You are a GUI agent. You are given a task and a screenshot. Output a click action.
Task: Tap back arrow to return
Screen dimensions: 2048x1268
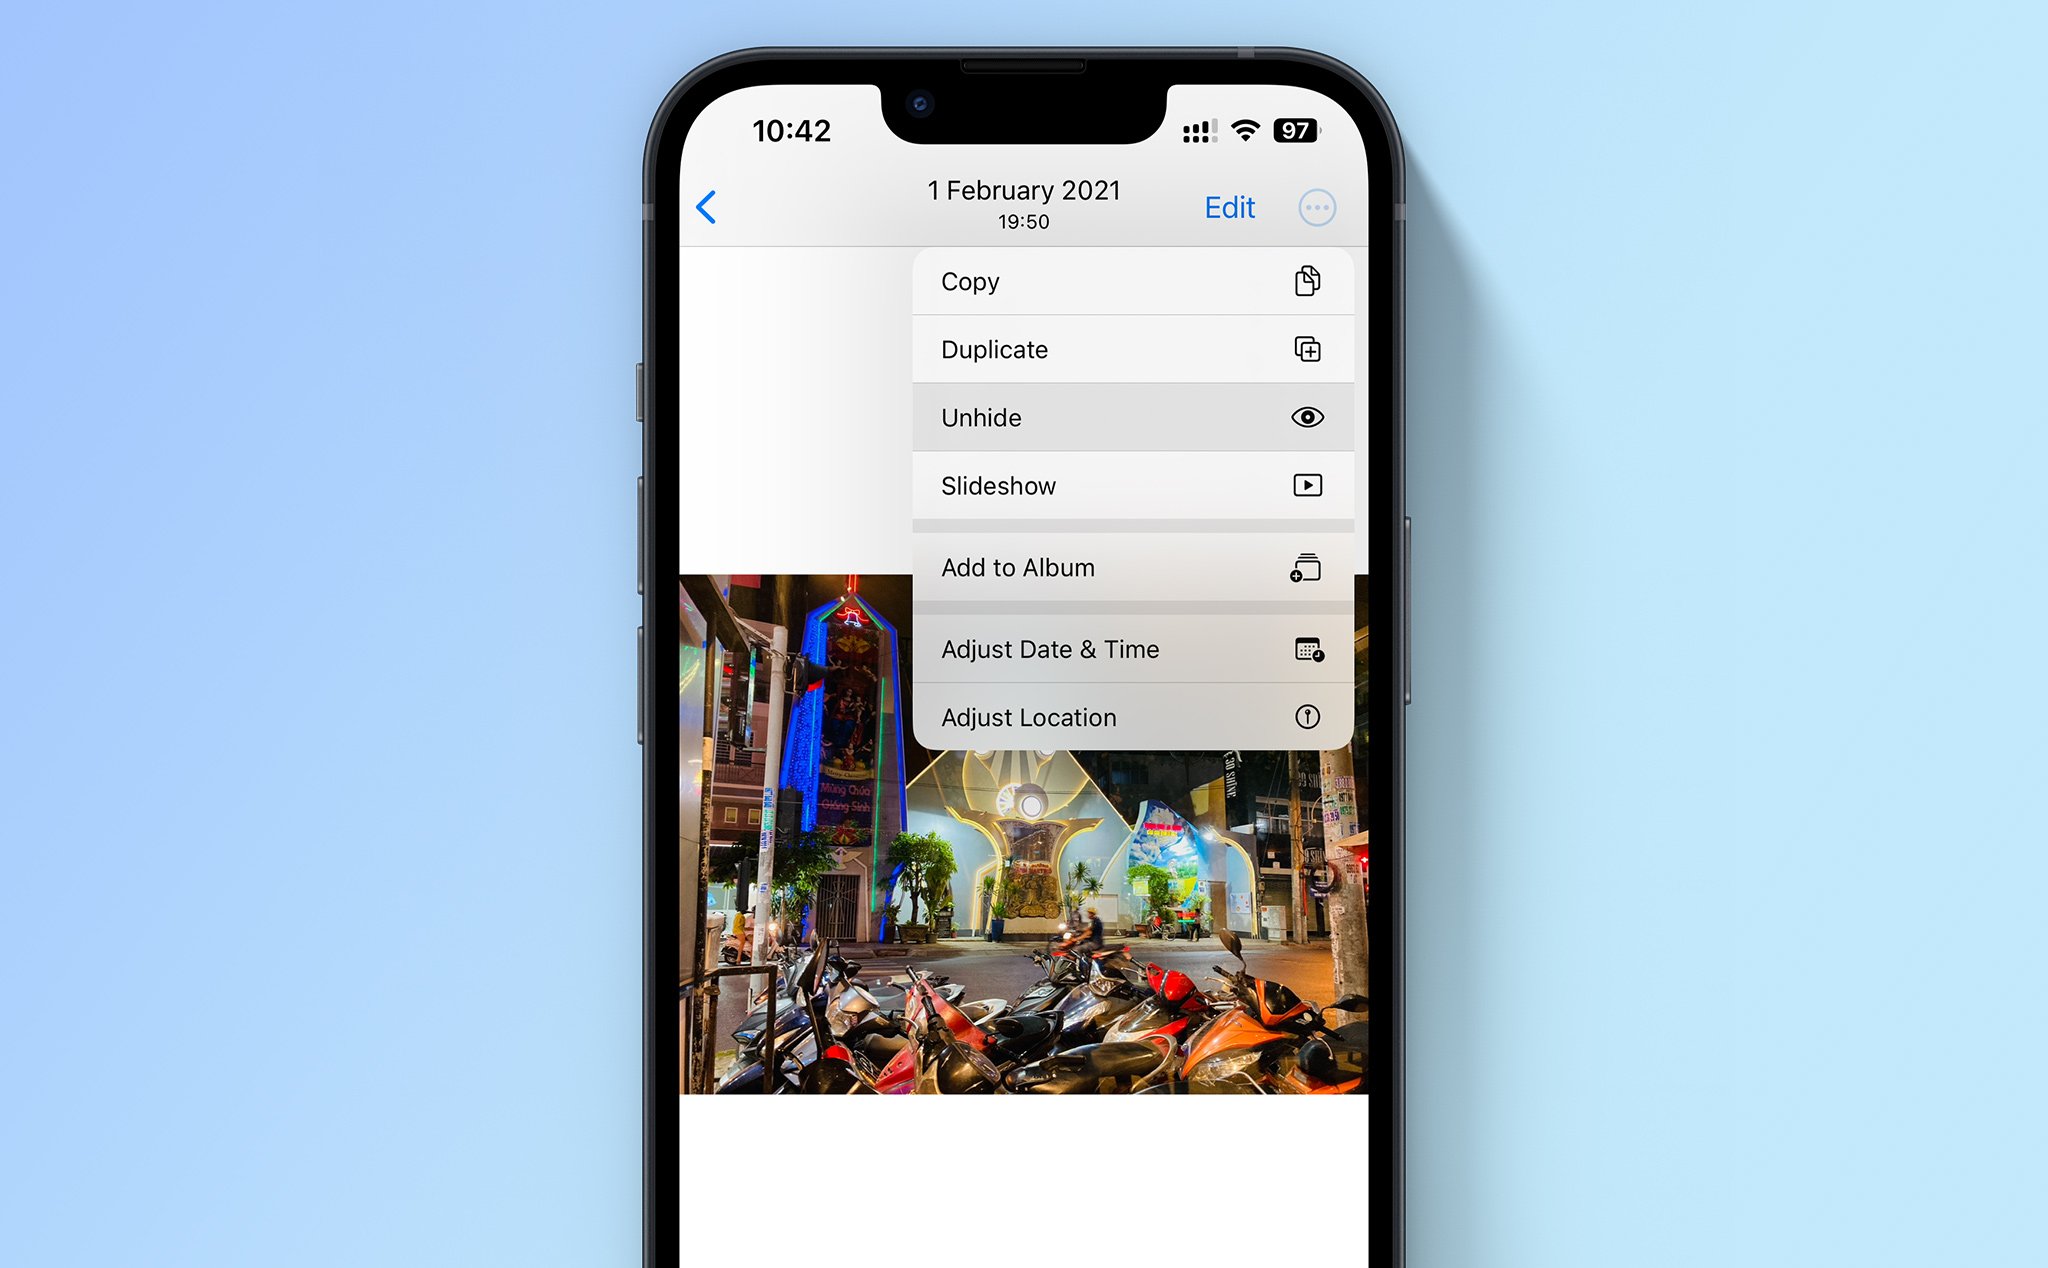point(709,206)
